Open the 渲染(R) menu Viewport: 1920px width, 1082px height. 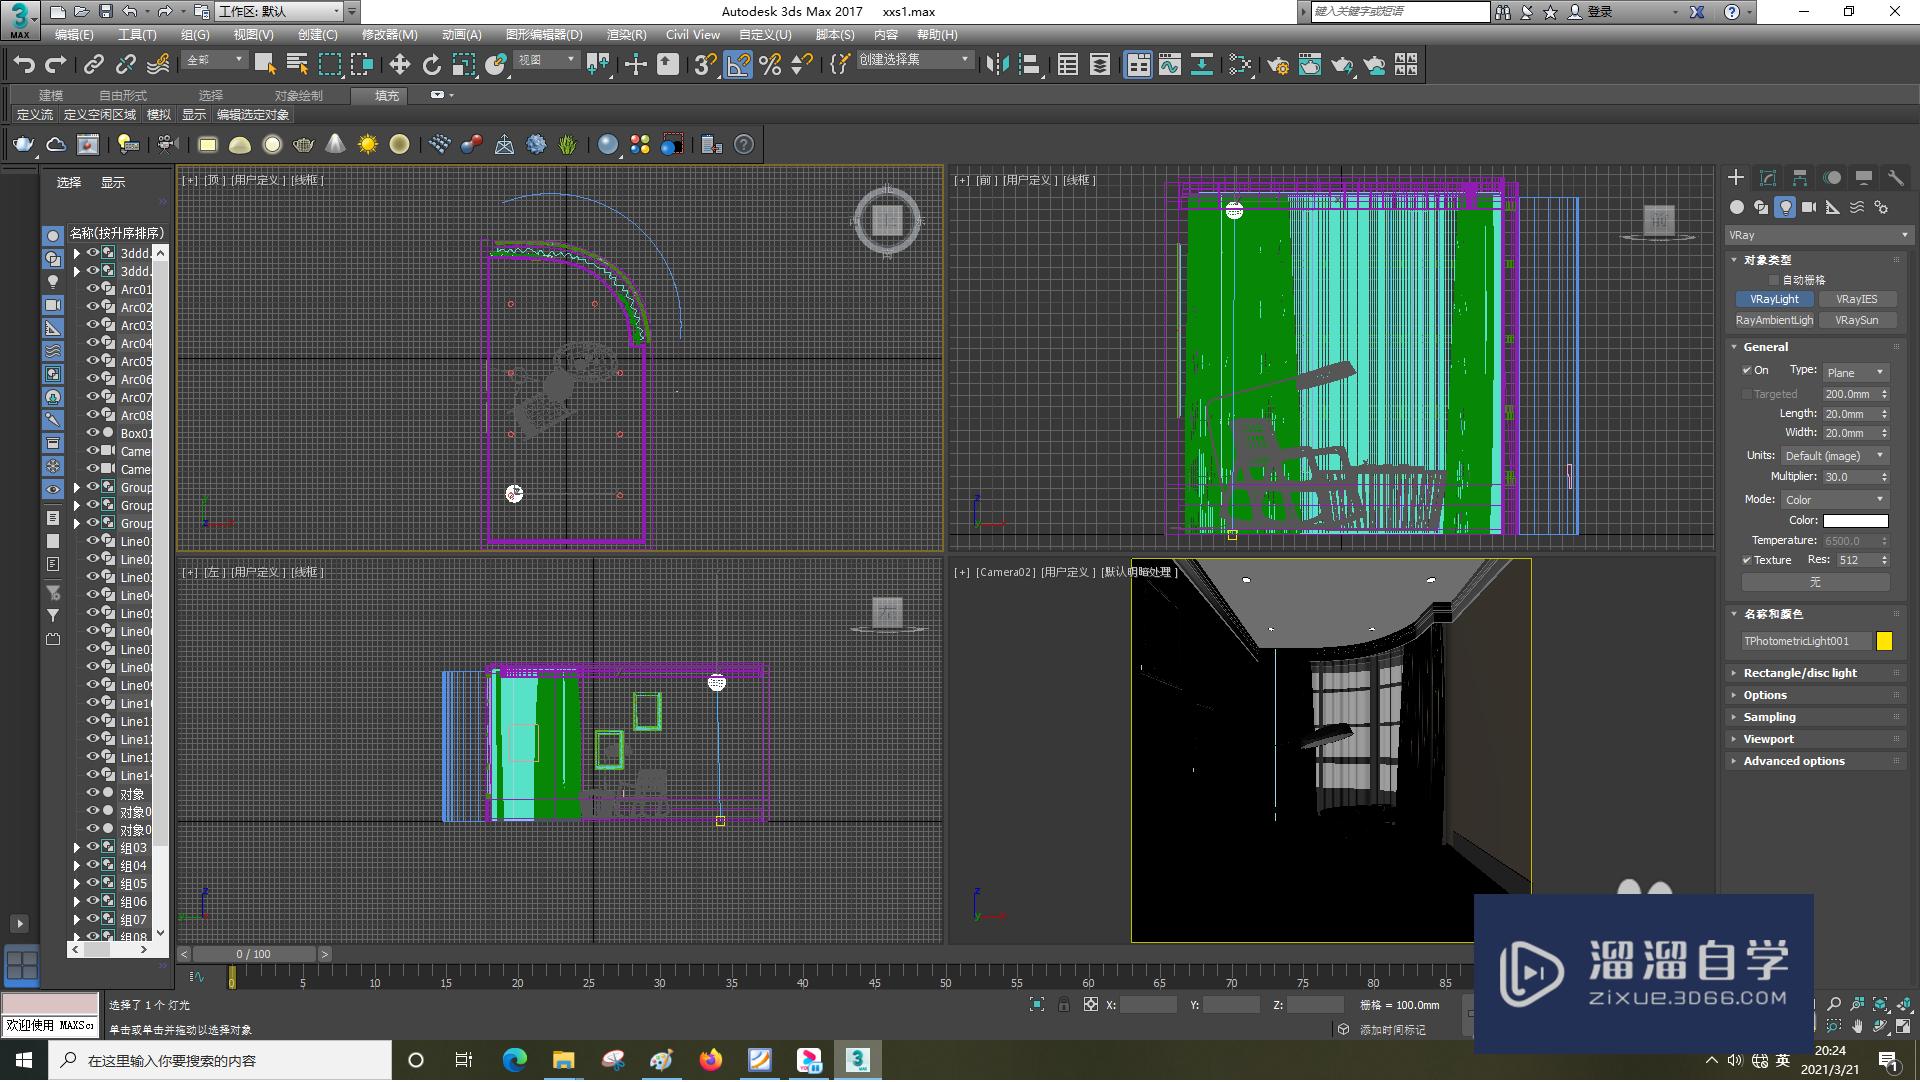pos(626,34)
